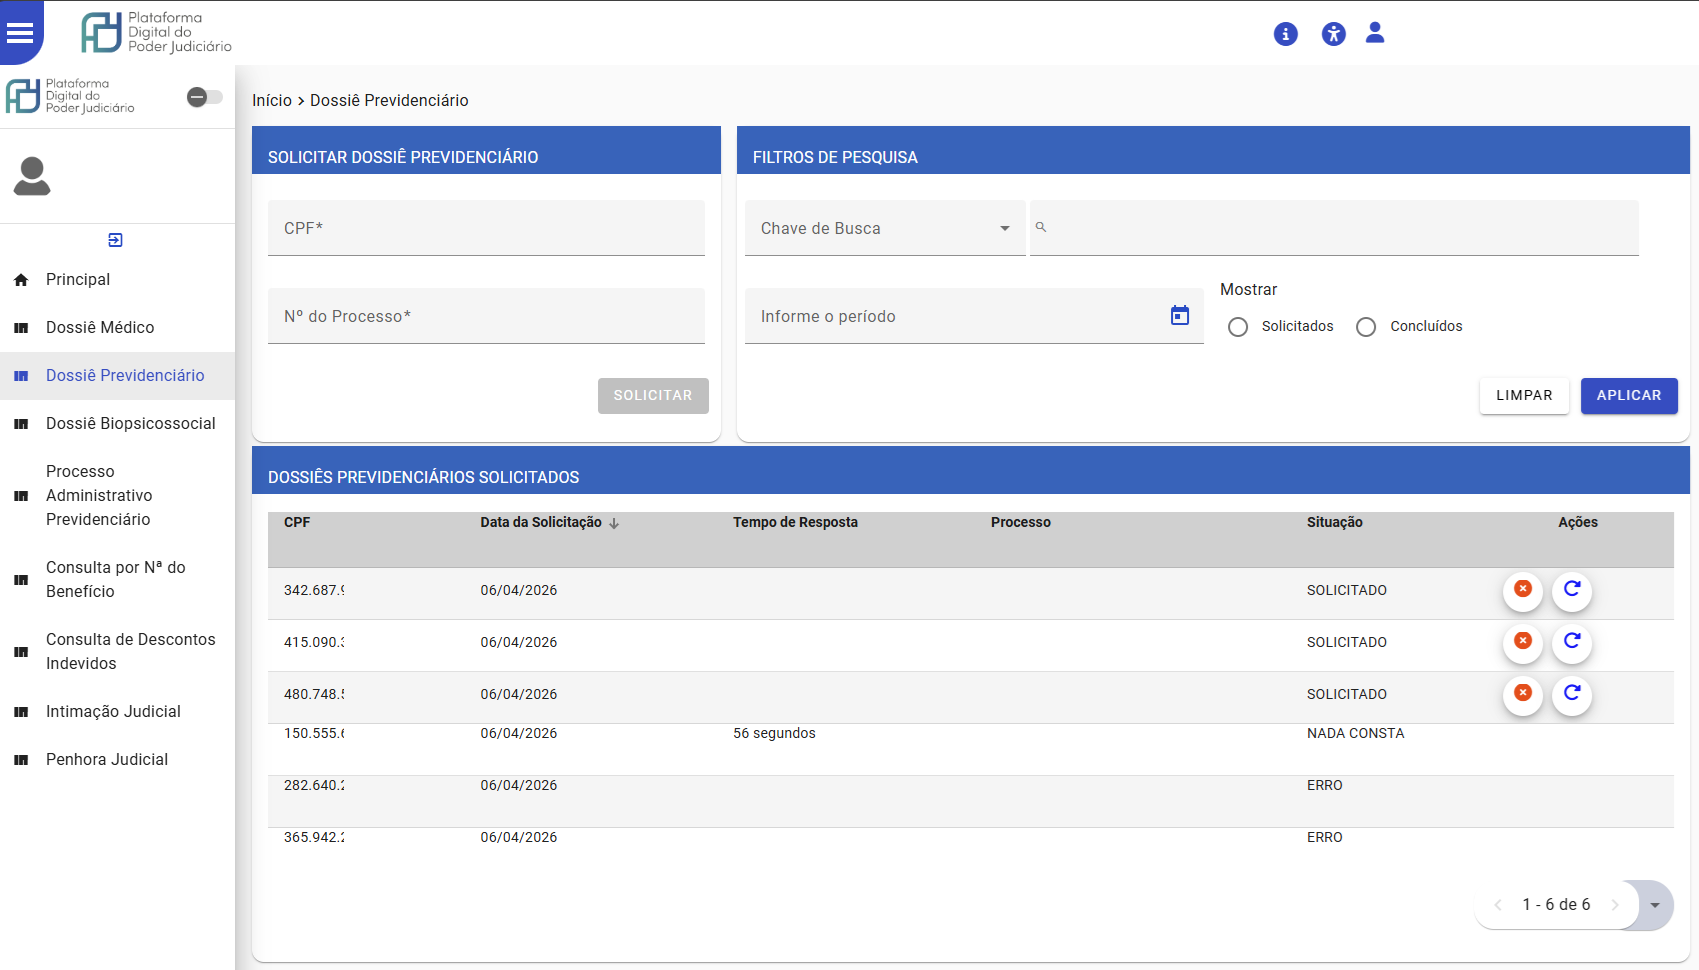Image resolution: width=1699 pixels, height=970 pixels.
Task: Click the Situação column header
Action: [1335, 522]
